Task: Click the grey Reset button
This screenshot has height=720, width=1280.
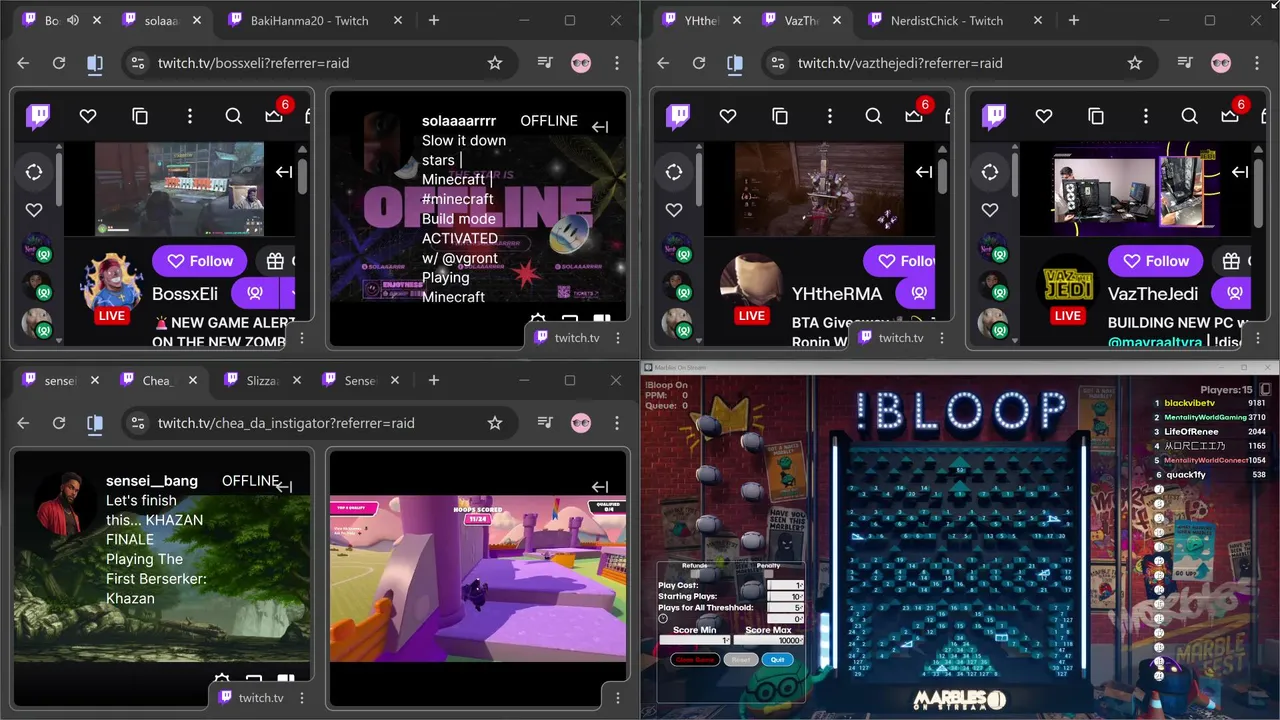Action: [741, 660]
